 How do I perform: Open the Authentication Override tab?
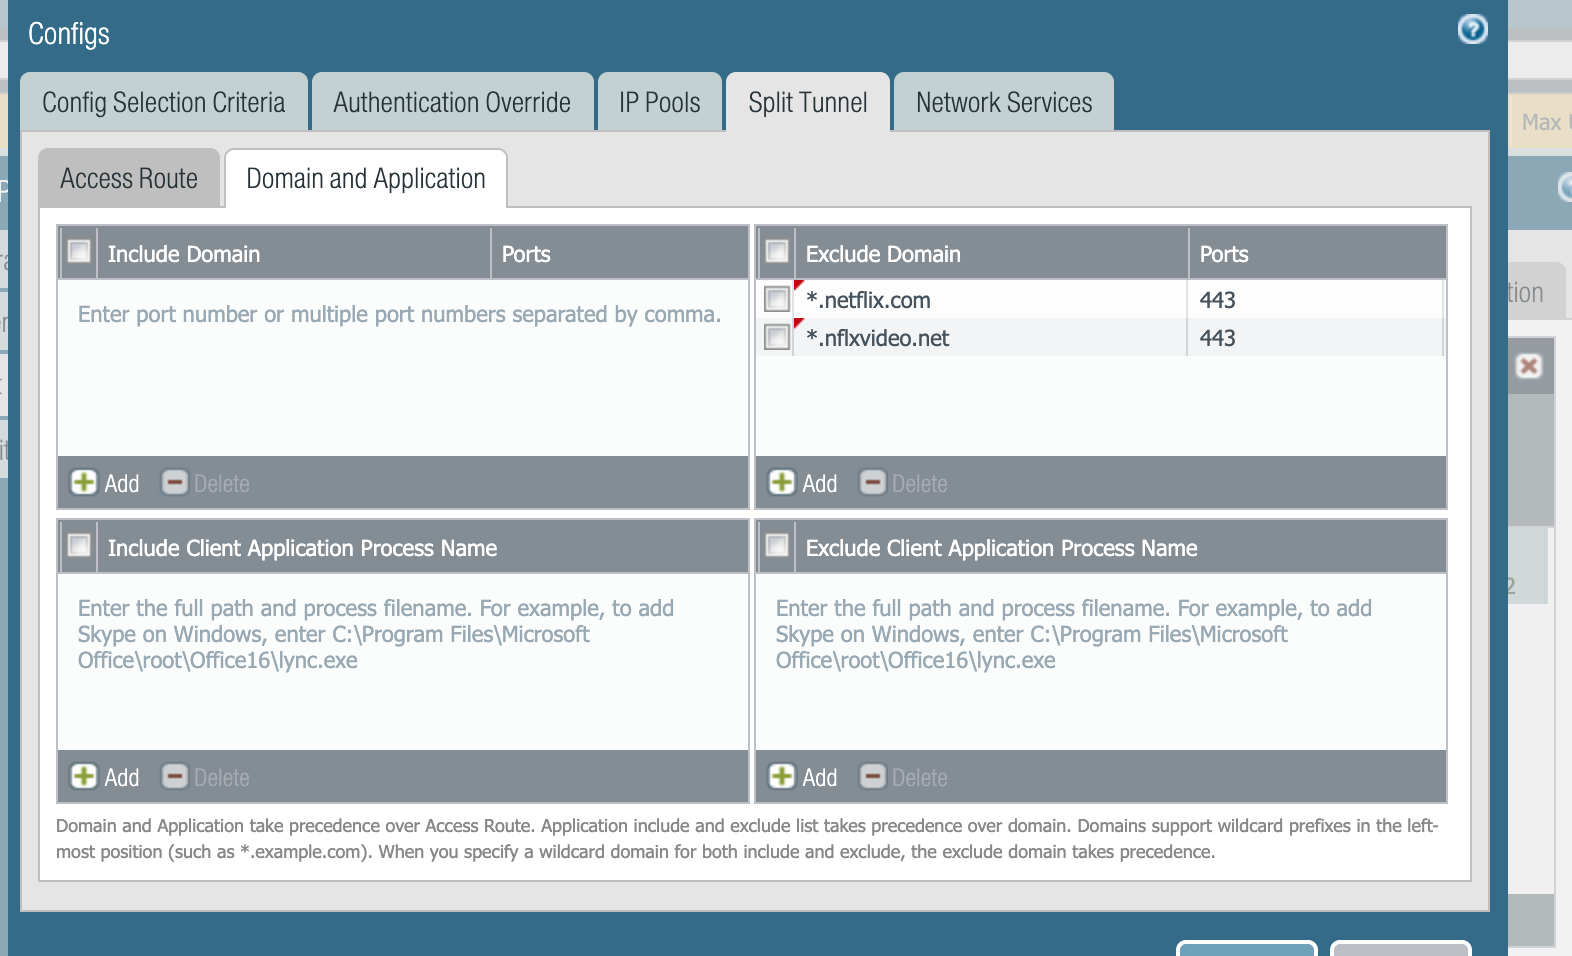pos(452,103)
